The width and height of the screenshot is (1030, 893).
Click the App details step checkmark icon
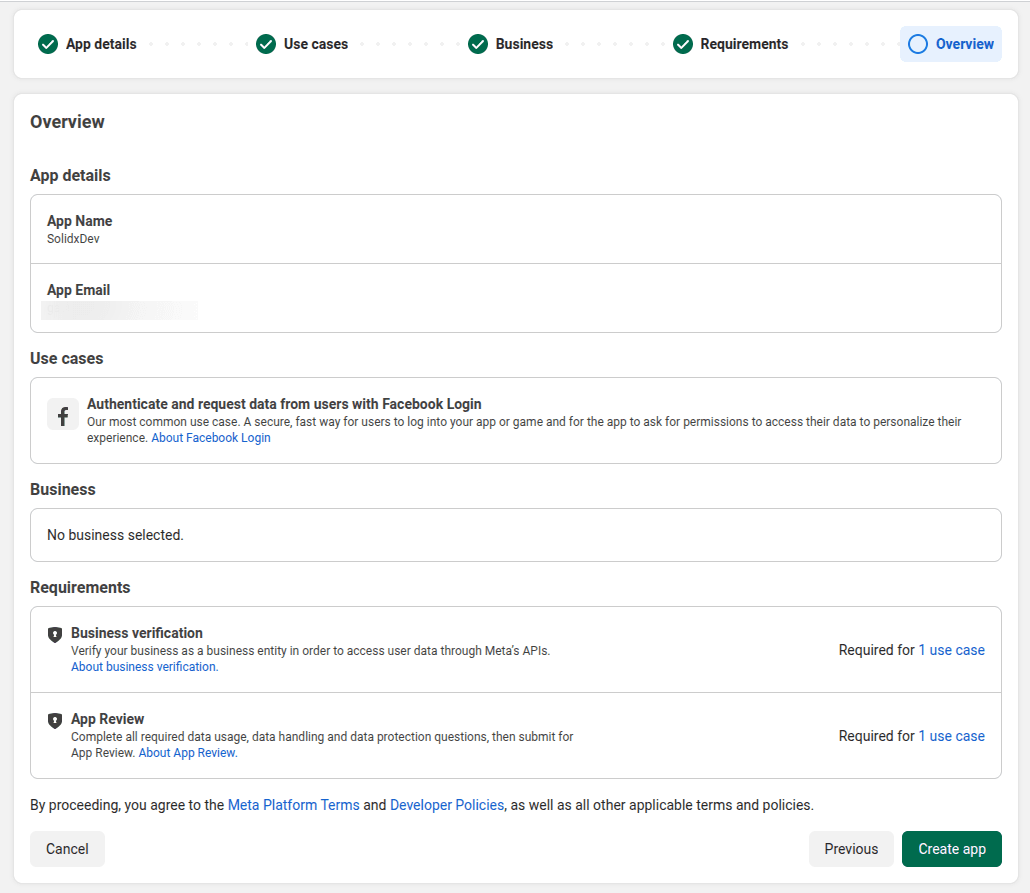pos(48,44)
